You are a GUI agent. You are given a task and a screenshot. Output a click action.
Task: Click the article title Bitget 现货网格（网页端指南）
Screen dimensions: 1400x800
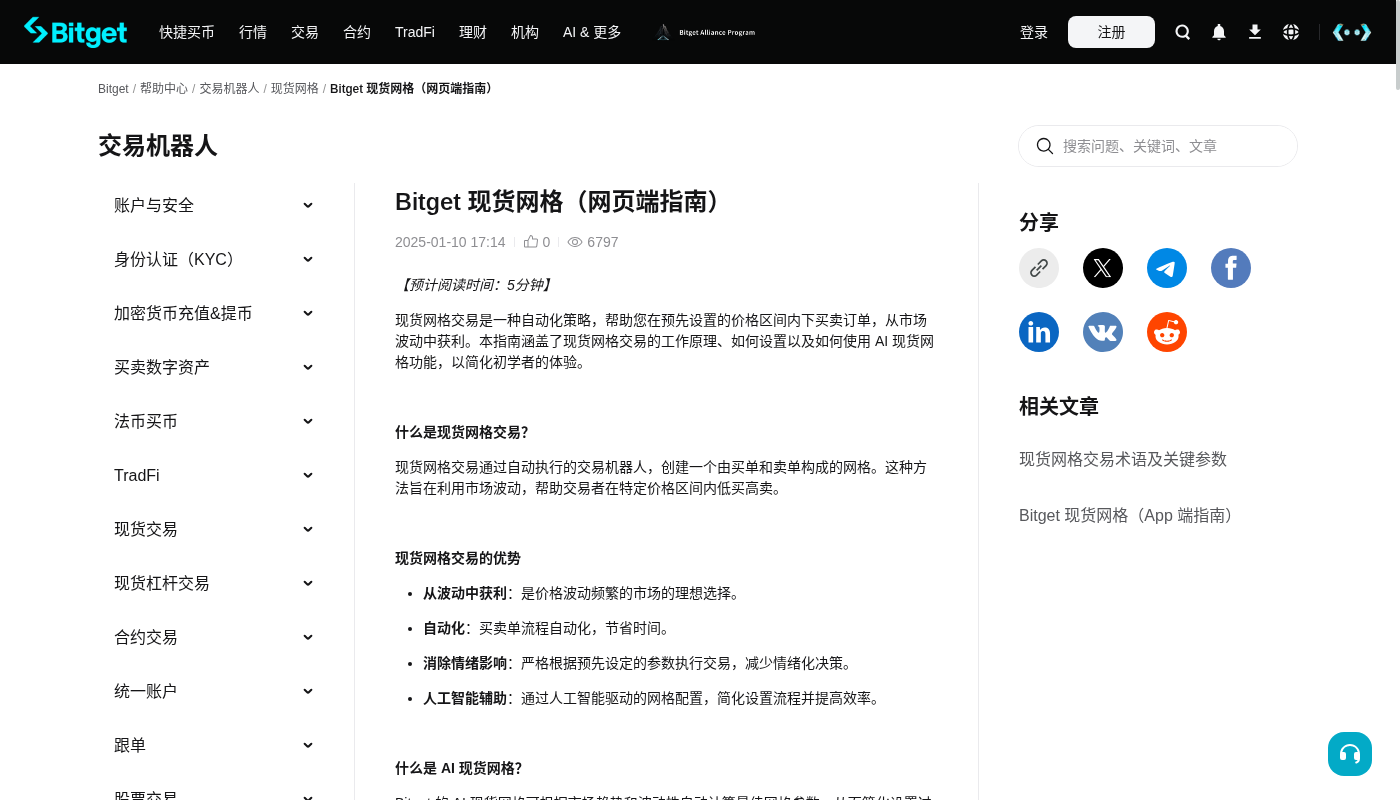coord(560,202)
